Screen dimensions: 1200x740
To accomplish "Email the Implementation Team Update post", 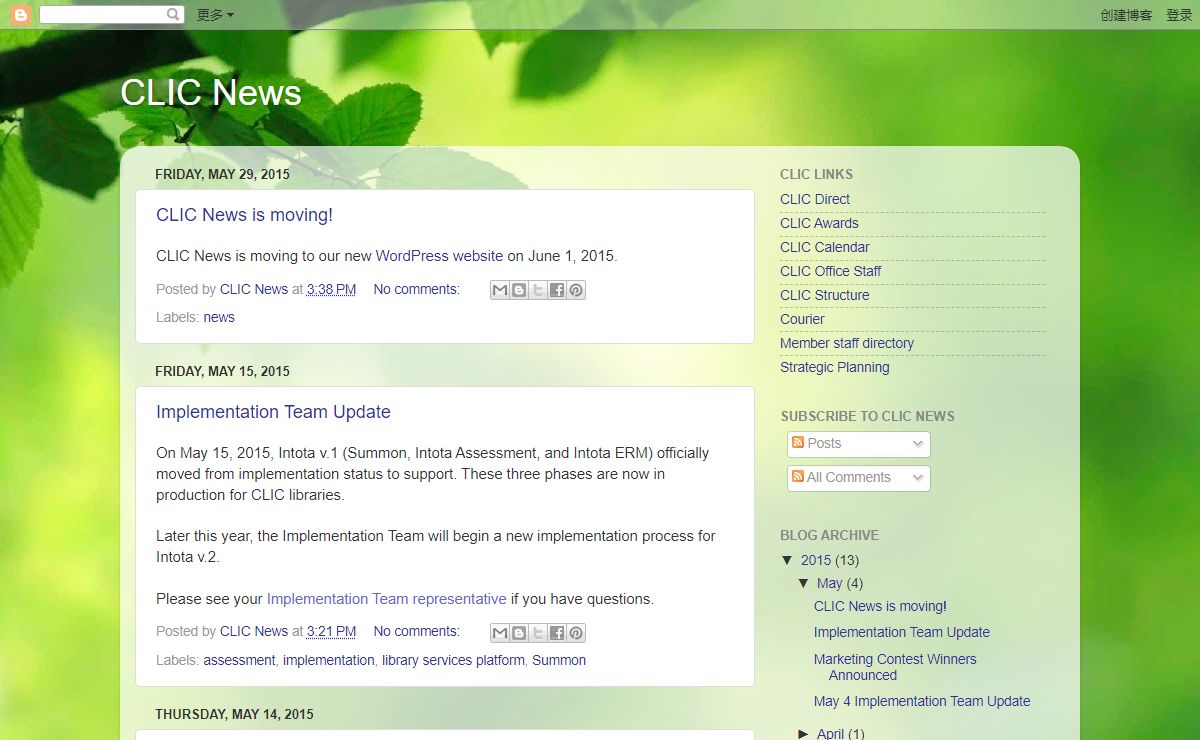I will point(500,632).
